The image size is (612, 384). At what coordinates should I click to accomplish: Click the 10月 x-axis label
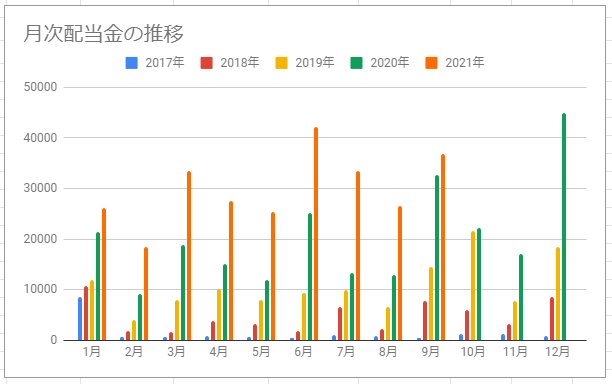click(473, 352)
